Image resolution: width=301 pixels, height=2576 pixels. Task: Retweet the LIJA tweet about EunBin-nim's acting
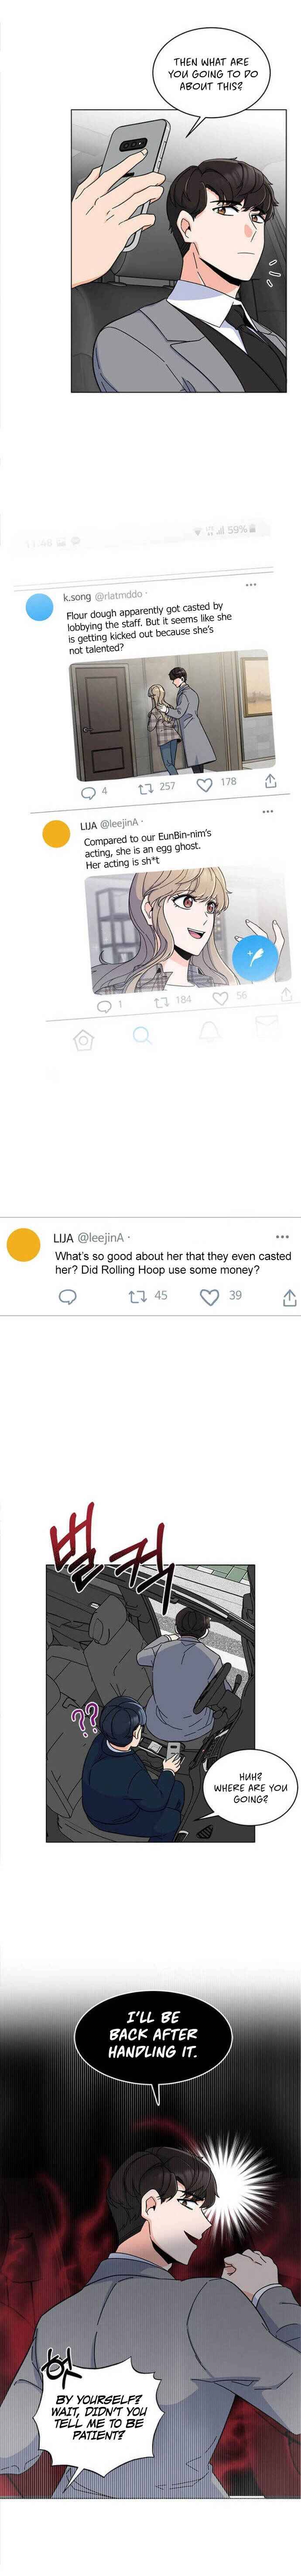[x=160, y=1000]
